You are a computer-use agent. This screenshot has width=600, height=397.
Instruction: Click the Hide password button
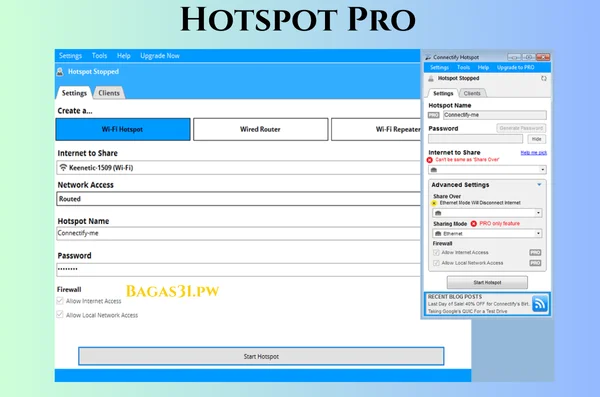point(536,139)
